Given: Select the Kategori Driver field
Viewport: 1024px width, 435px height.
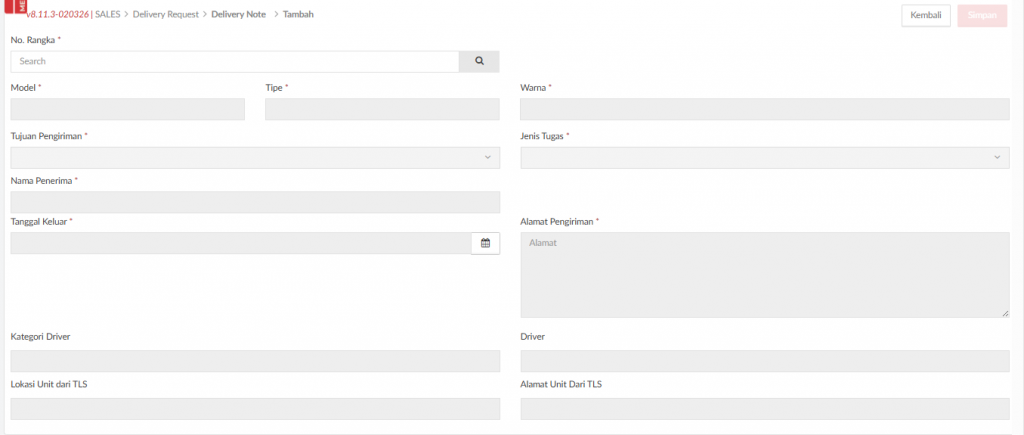Looking at the screenshot, I should point(255,361).
